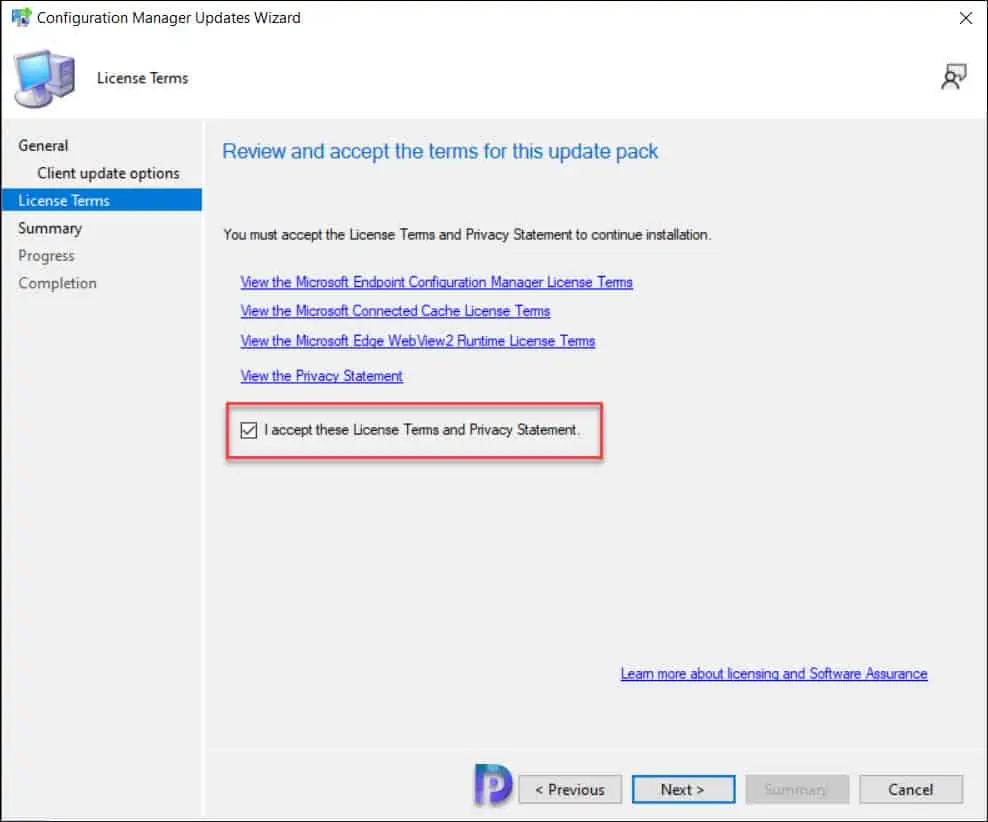Click the computer wizard header icon
This screenshot has height=822, width=988.
pyautogui.click(x=44, y=79)
